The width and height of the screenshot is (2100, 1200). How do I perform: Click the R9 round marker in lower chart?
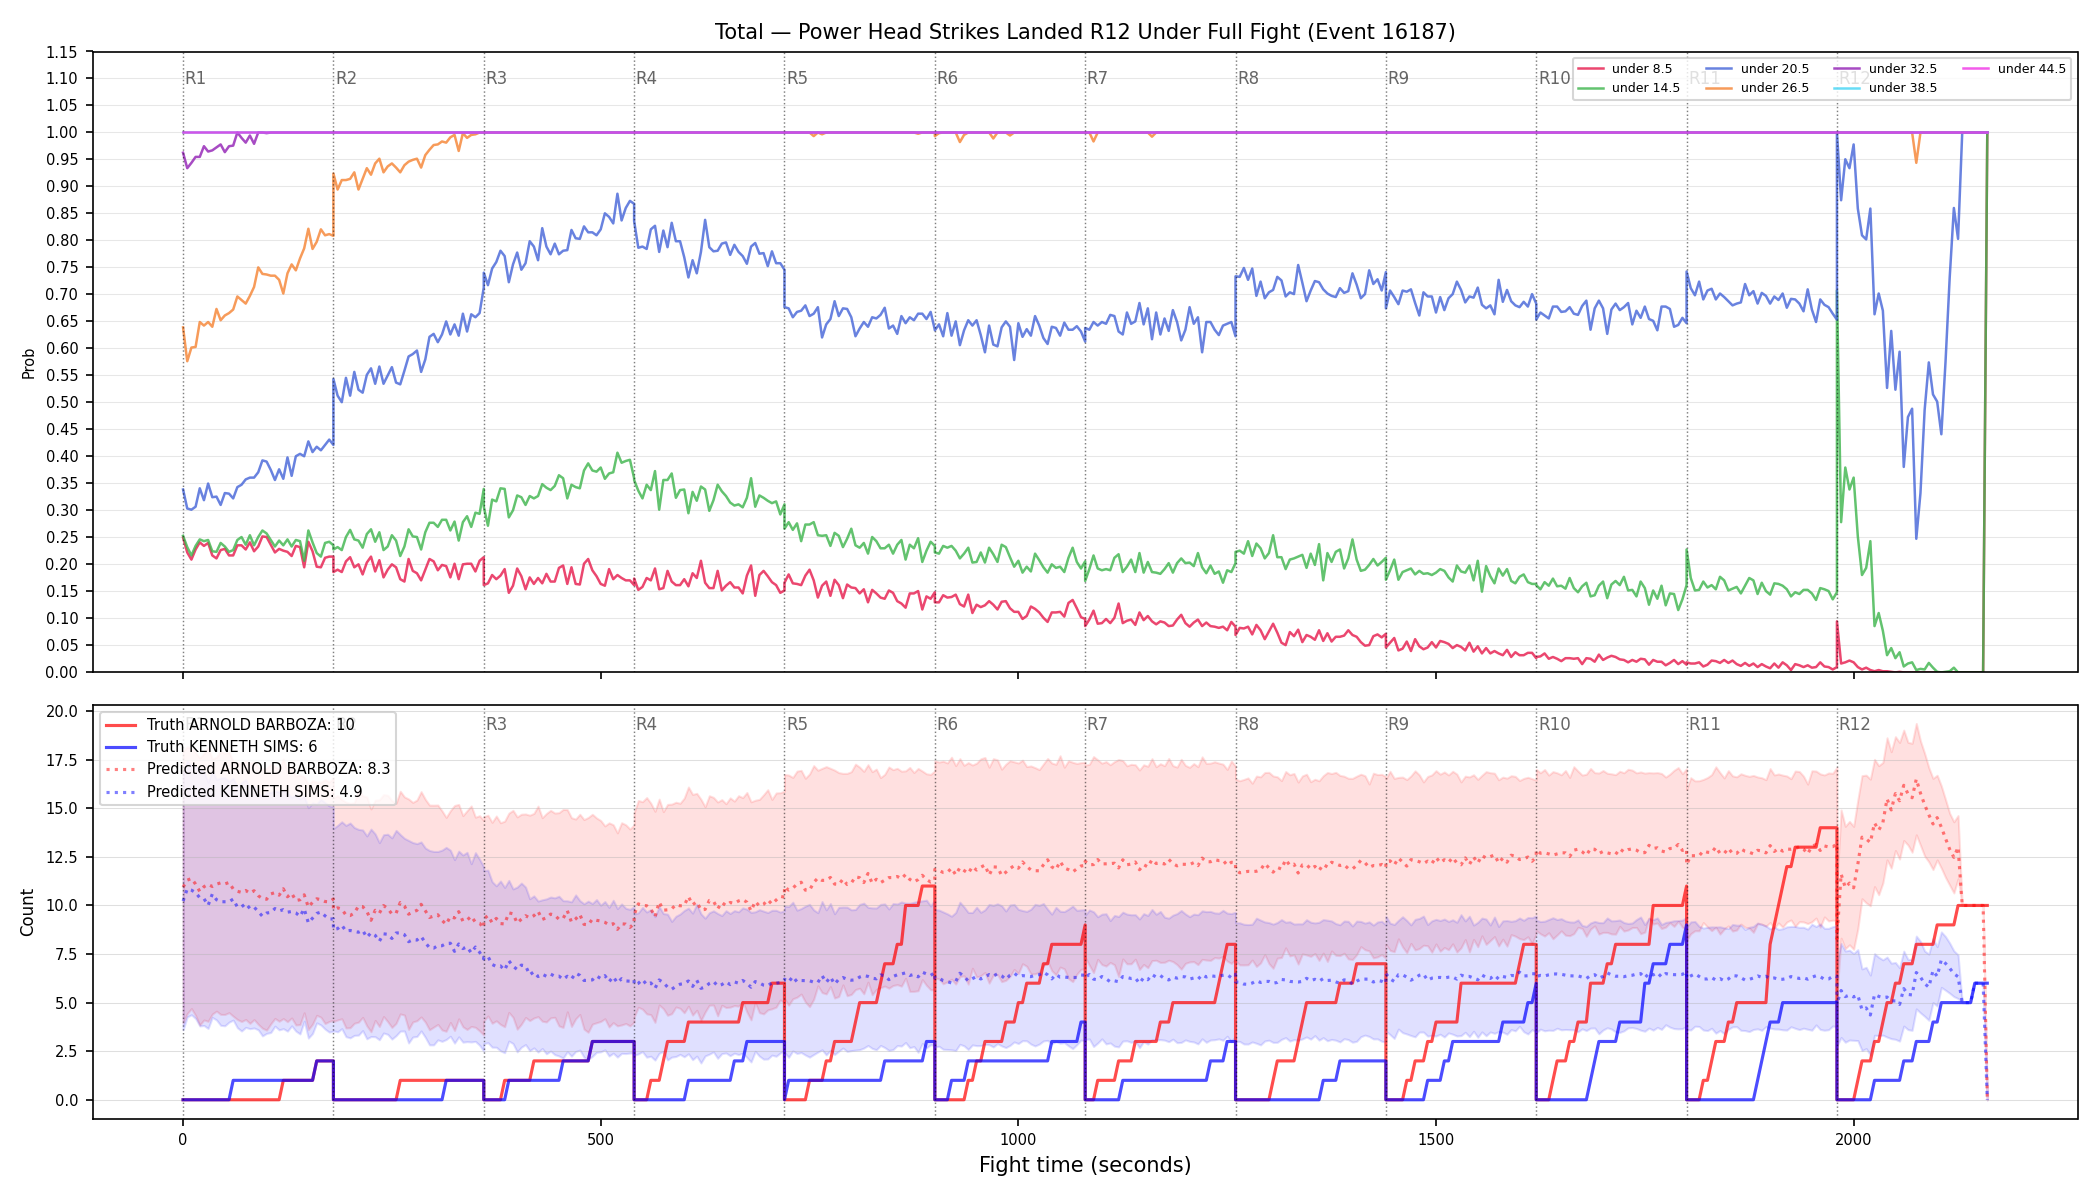coord(1398,724)
